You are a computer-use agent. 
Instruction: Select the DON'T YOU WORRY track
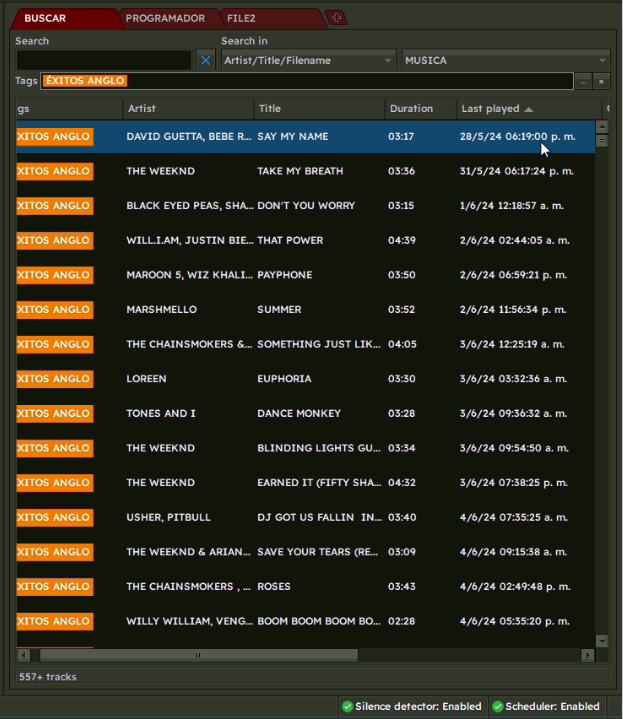306,205
